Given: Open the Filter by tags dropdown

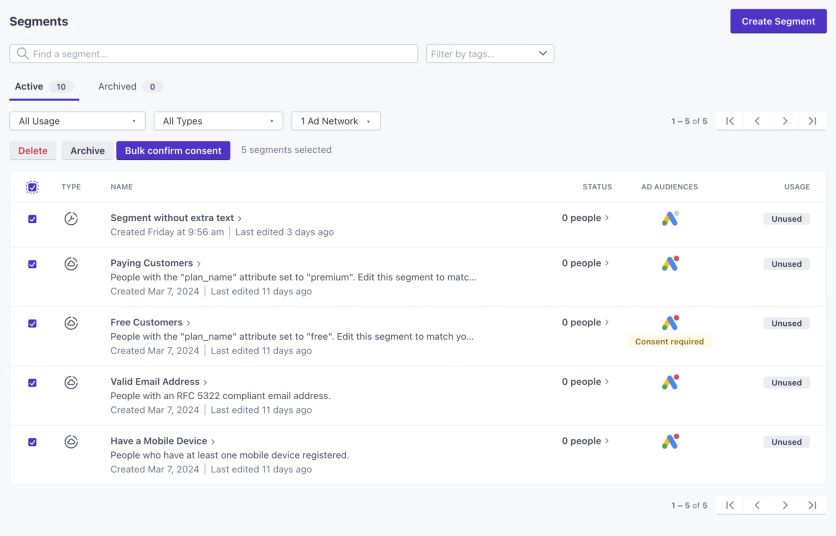Looking at the screenshot, I should 490,53.
